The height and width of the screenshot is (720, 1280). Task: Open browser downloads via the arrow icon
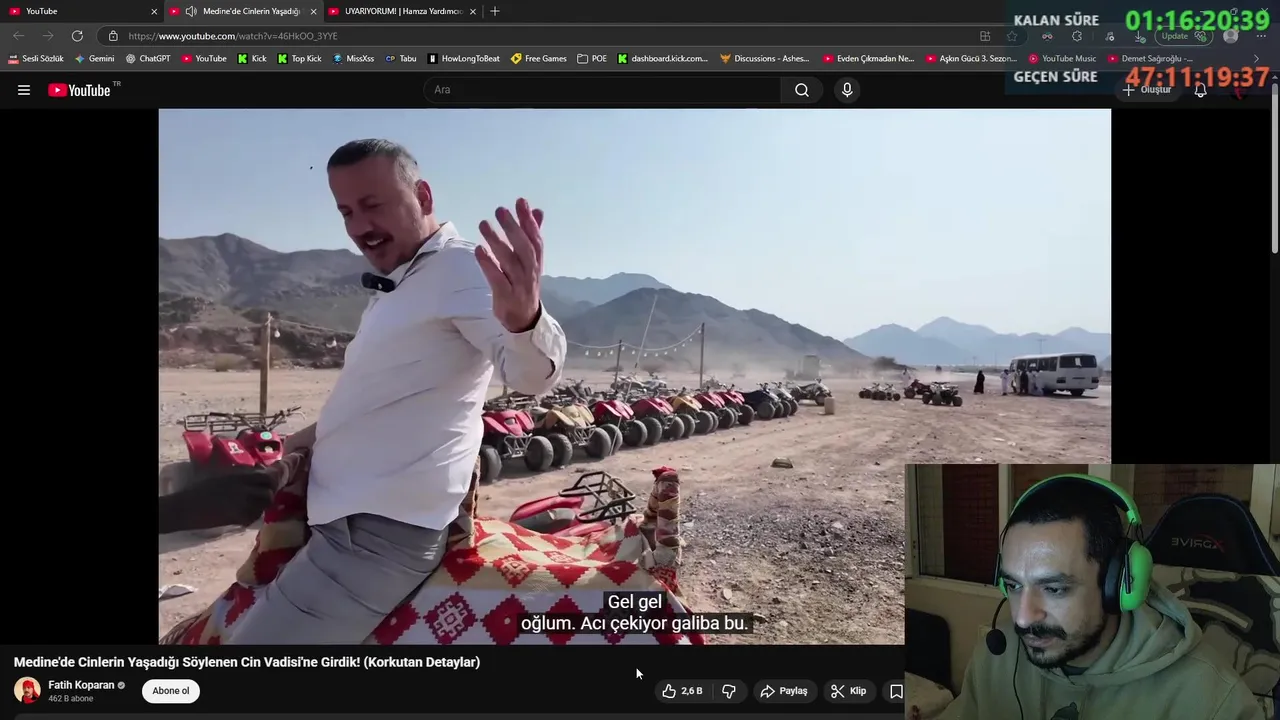[1139, 36]
